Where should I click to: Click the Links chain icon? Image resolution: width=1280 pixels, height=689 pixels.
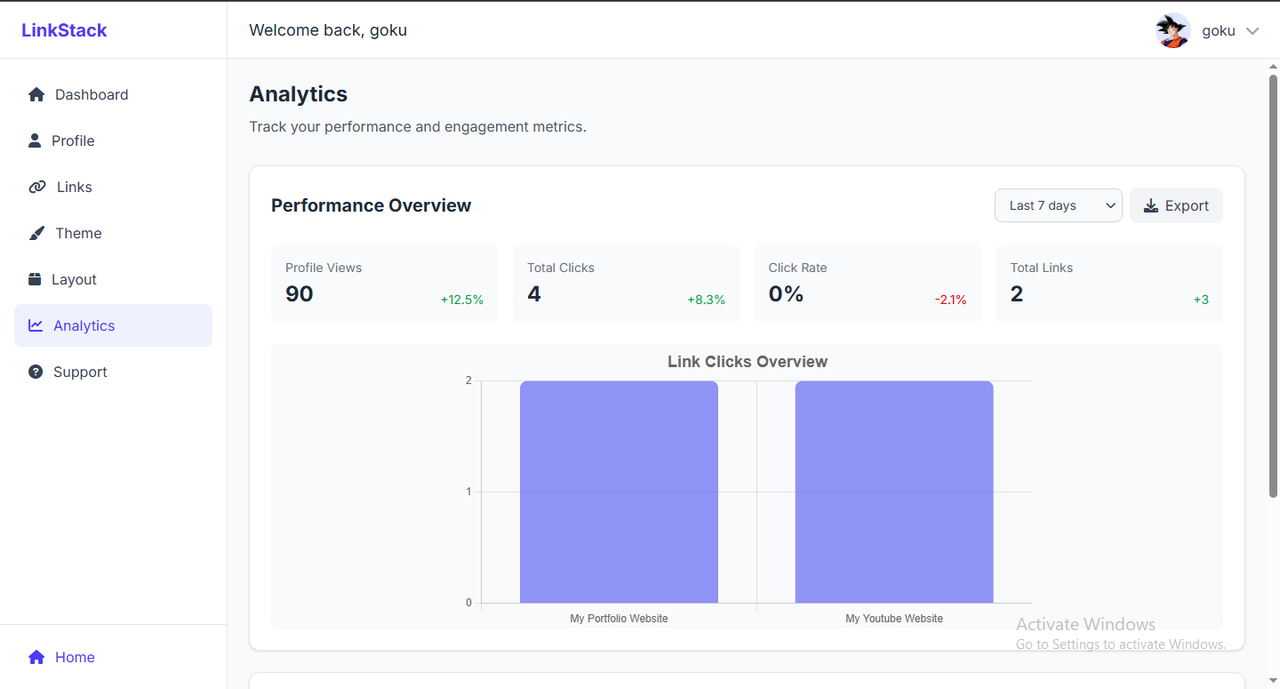[x=37, y=187]
